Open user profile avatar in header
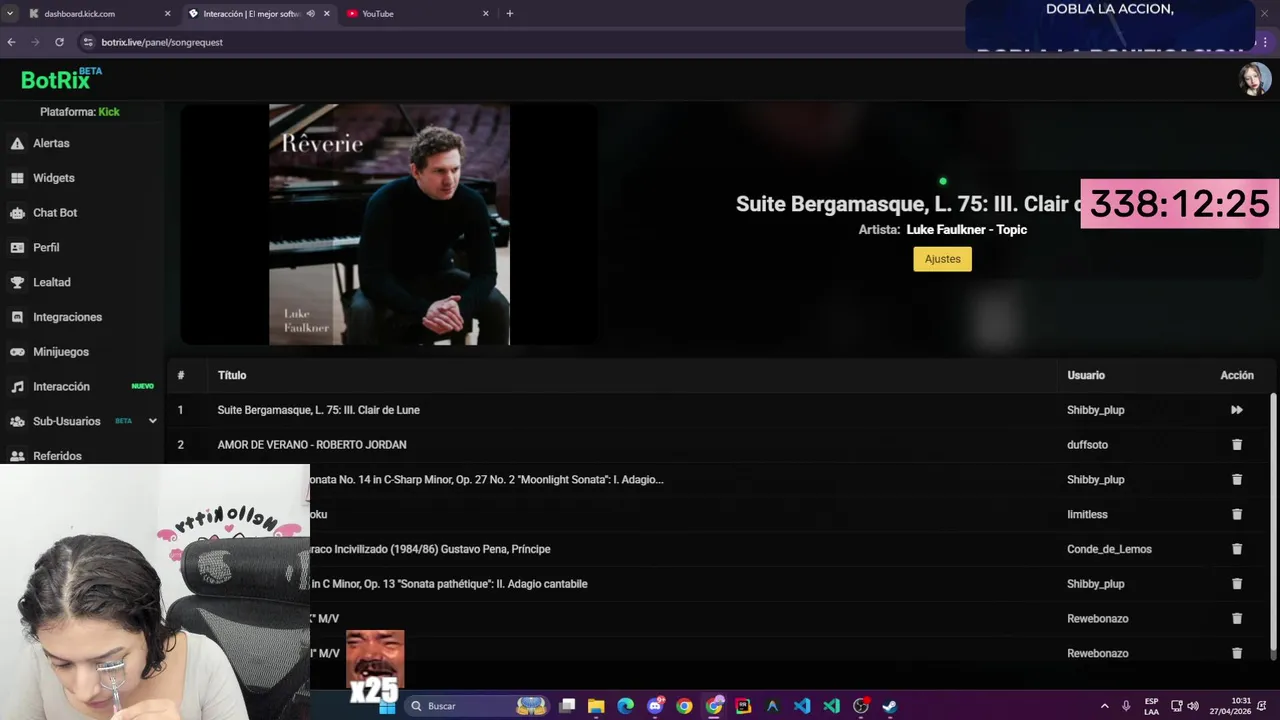 pos(1254,79)
